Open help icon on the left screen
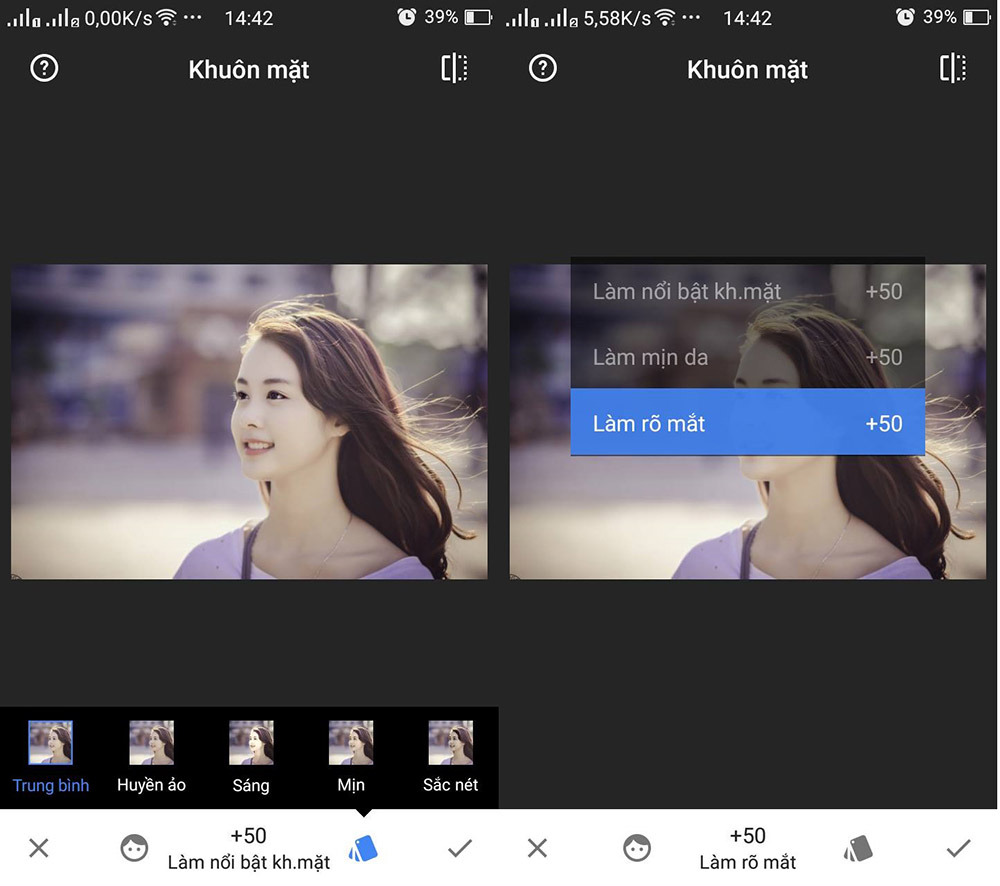Viewport: 1000px width, 886px height. coord(45,69)
